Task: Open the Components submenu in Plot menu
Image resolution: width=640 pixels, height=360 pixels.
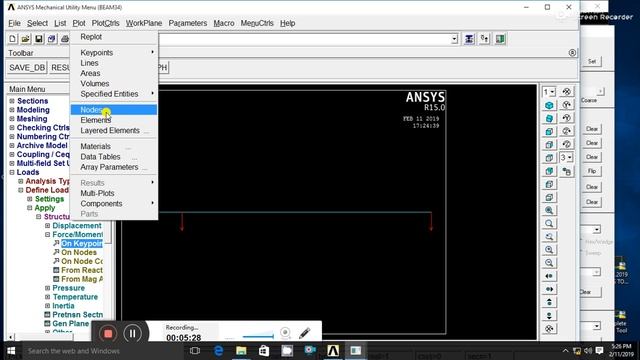Action: (114, 203)
